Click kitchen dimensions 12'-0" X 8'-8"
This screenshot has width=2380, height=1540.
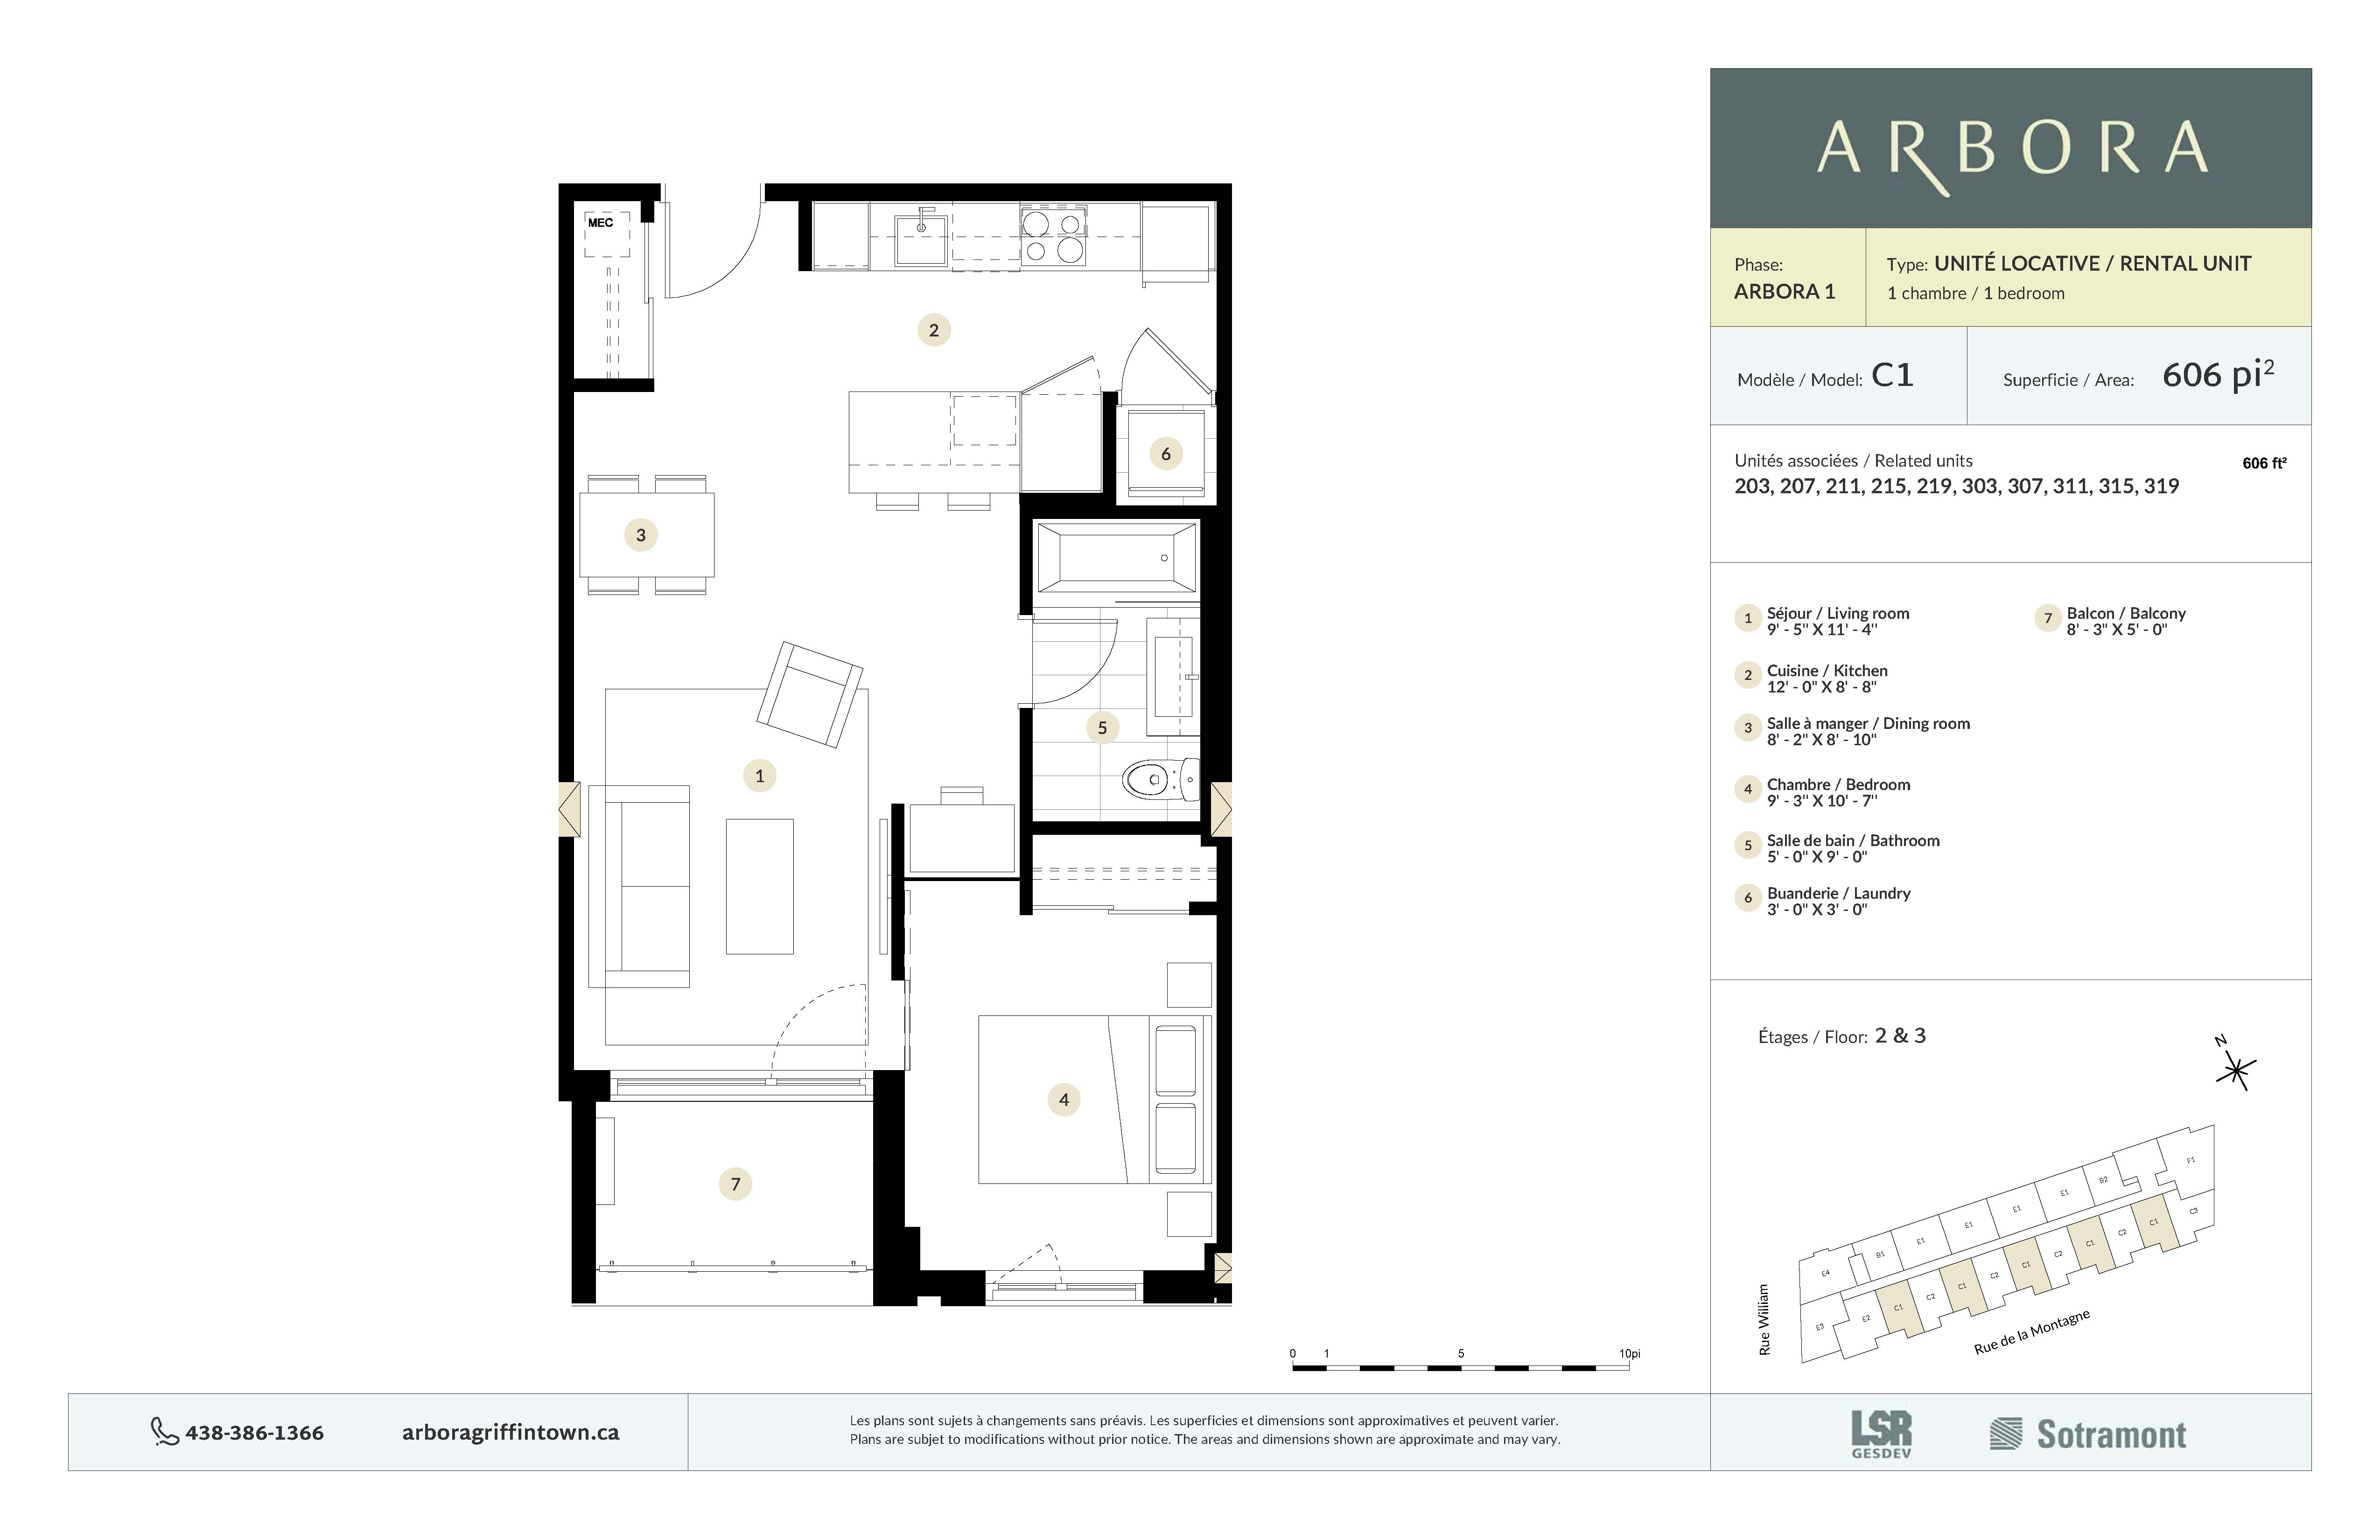point(1822,687)
